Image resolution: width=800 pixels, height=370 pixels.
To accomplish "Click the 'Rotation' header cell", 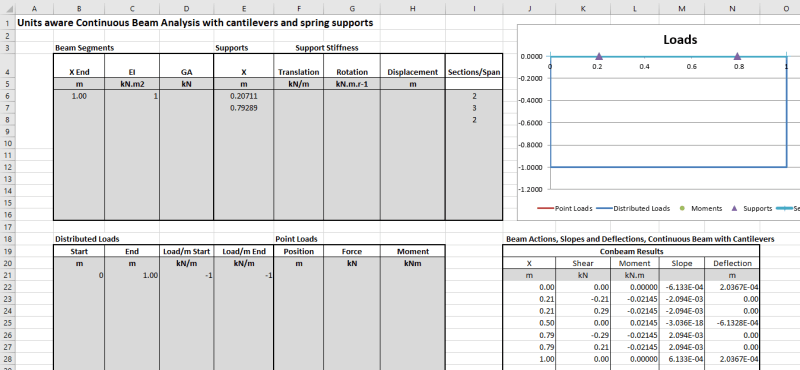I will point(352,72).
